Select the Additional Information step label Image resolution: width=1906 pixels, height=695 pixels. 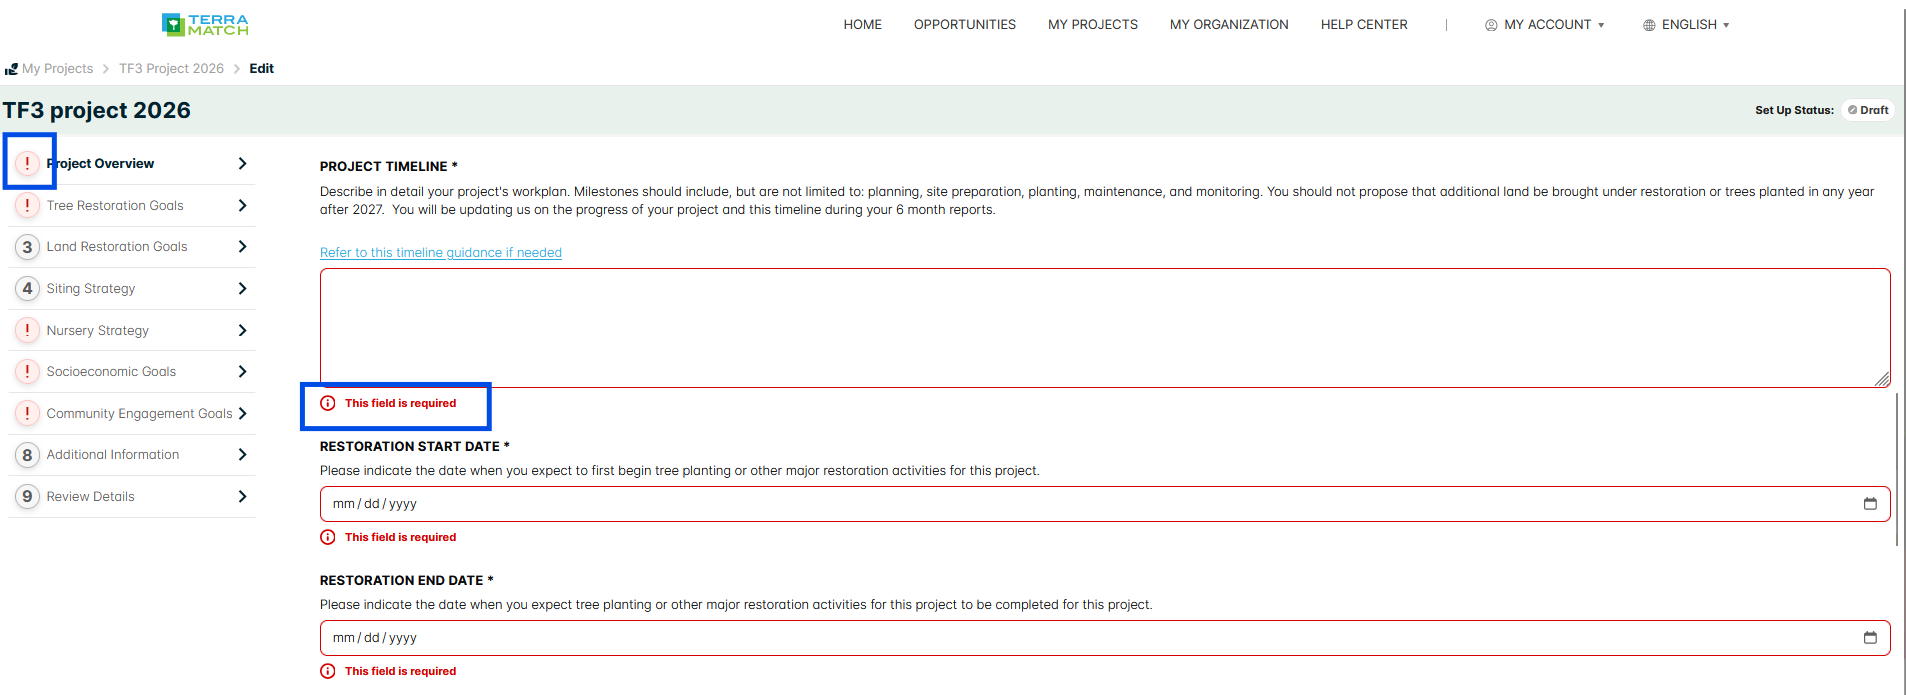113,455
